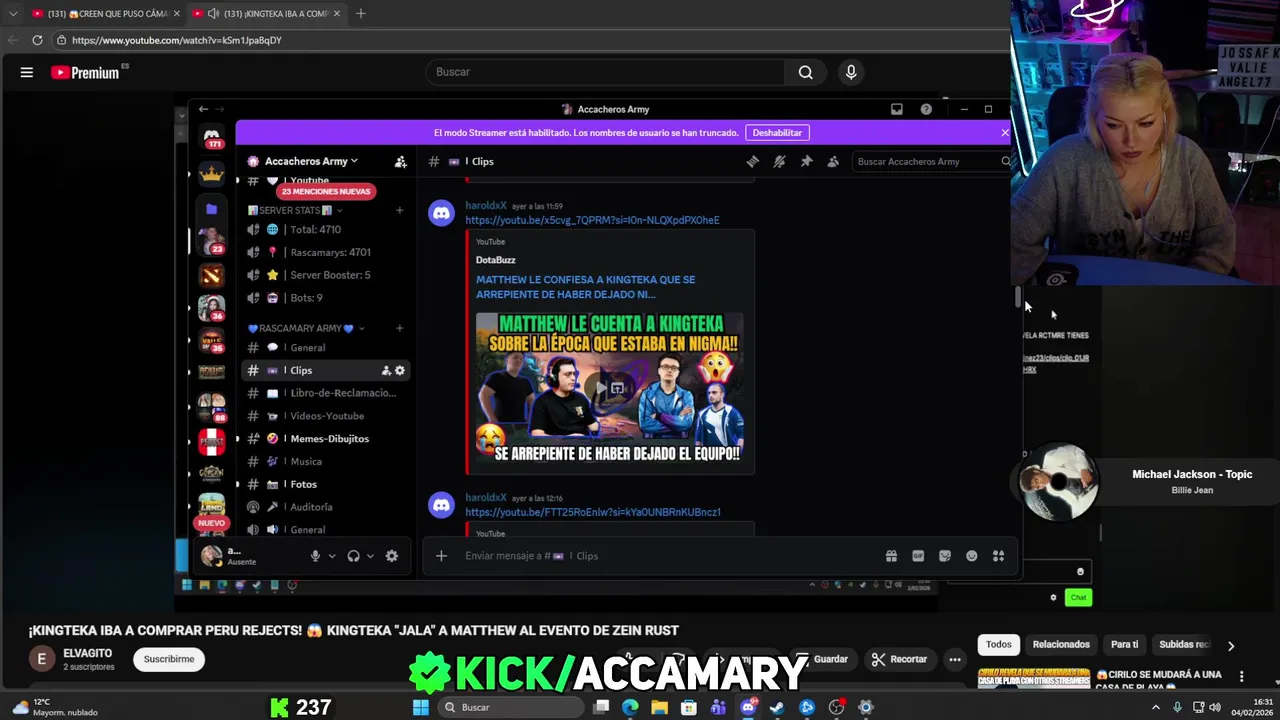Open Memes-Dibujitos channel
Viewport: 1280px width, 720px height.
pos(325,438)
